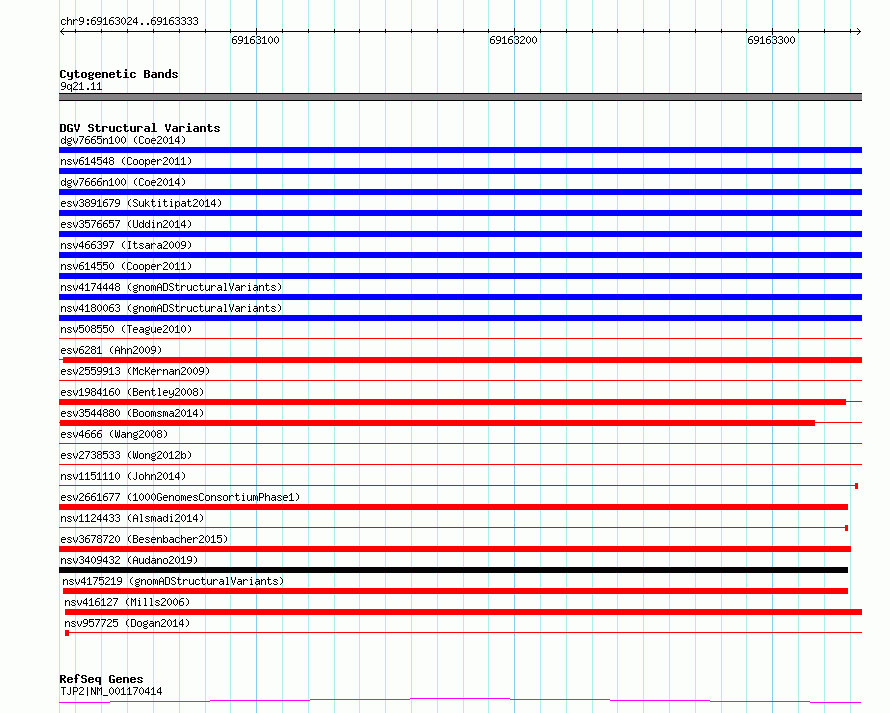Click nsv614550 (Cooper2011) variant label

click(126, 266)
